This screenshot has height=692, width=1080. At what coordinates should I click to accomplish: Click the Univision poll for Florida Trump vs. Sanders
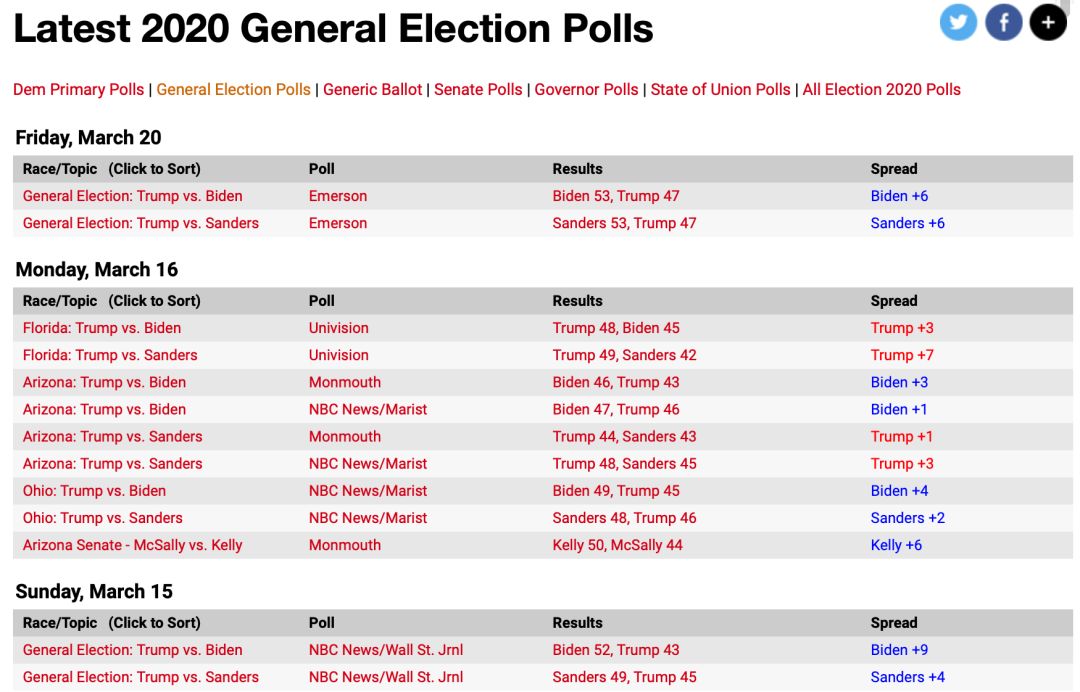[x=338, y=355]
